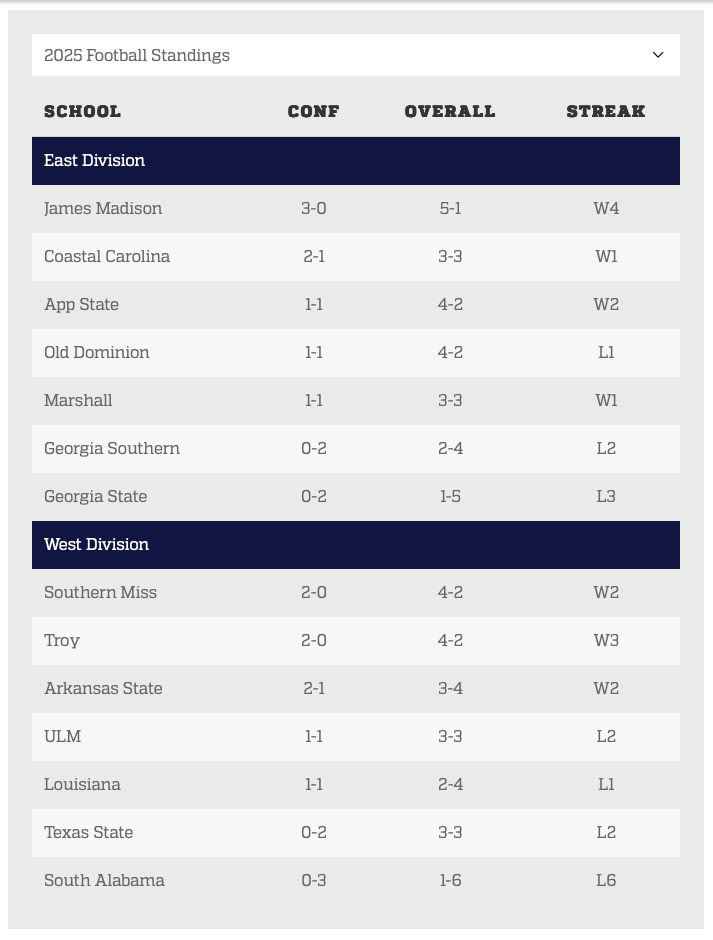Image resolution: width=713 pixels, height=940 pixels.
Task: Click the James Madison school name
Action: click(x=103, y=208)
